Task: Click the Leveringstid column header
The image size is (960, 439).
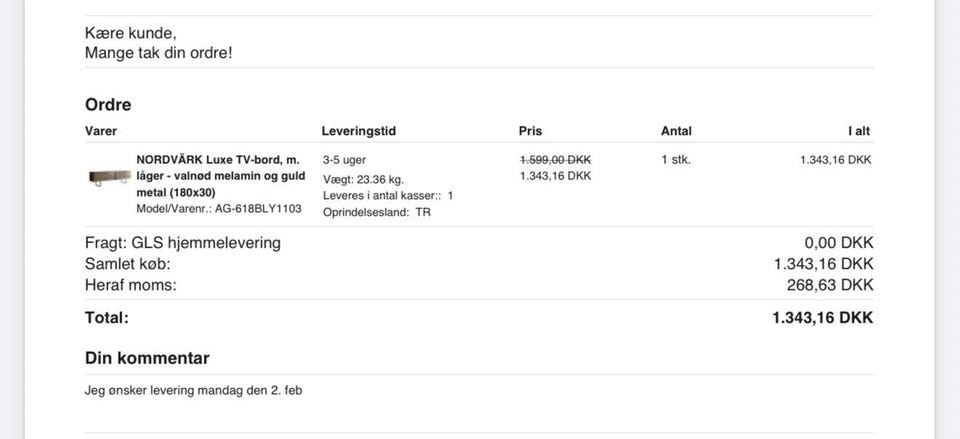Action: click(x=359, y=131)
